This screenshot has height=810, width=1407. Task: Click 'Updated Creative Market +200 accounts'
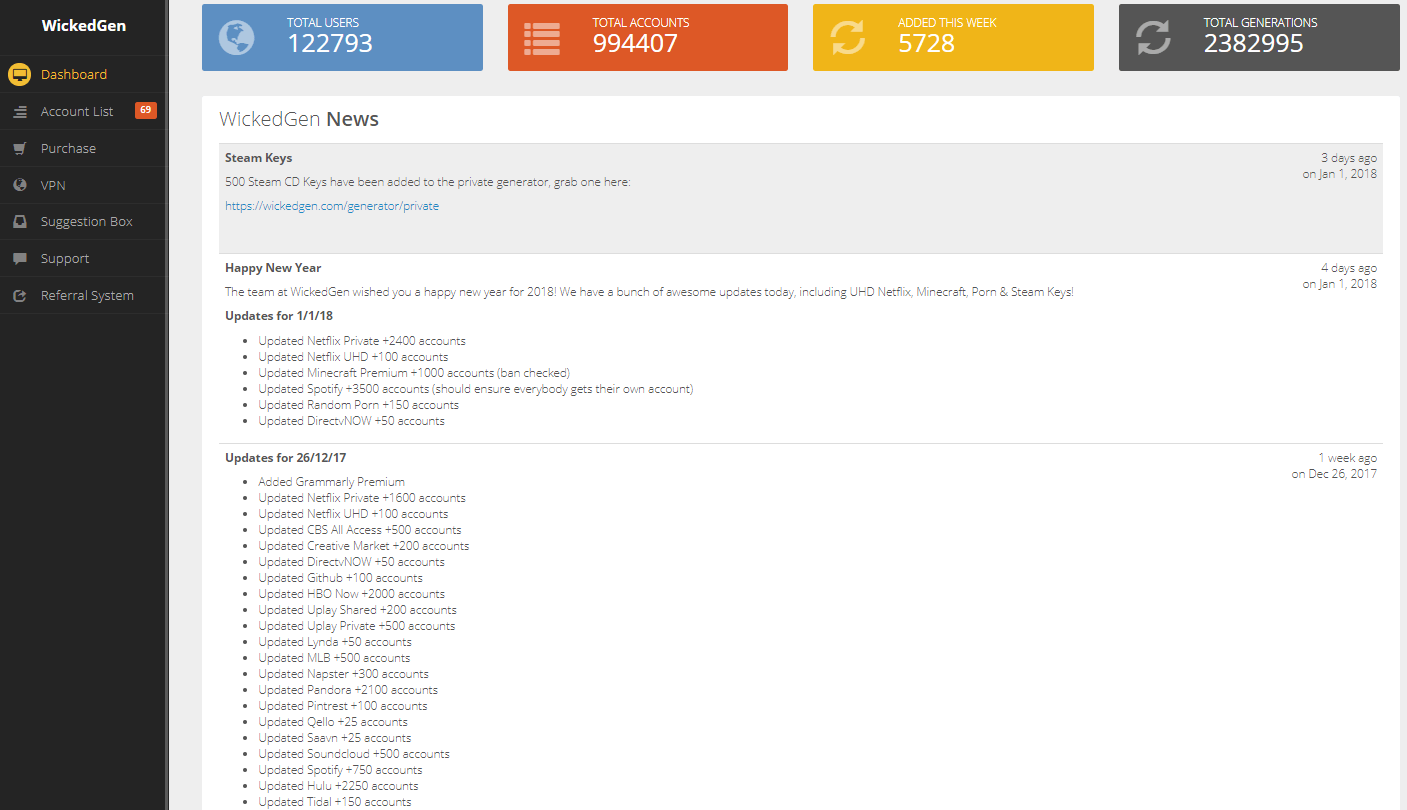(x=364, y=546)
